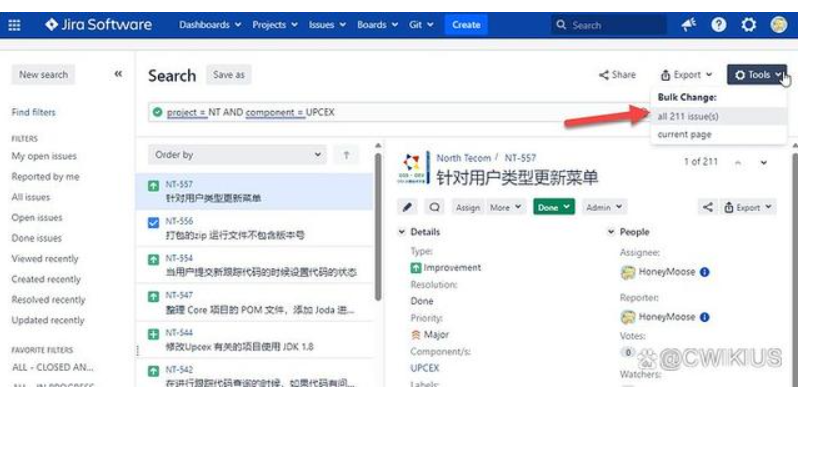Click the Save as button
Image resolution: width=829 pixels, height=463 pixels.
pyautogui.click(x=229, y=75)
